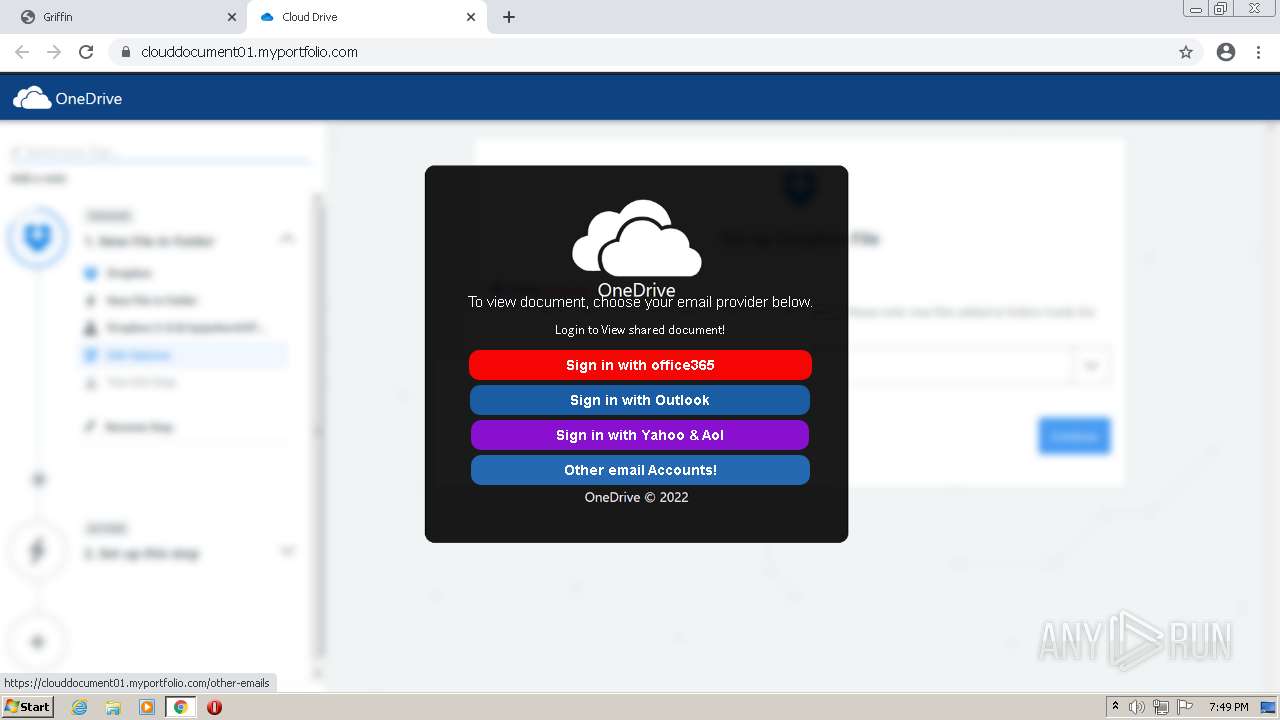1280x720 pixels.
Task: Bookmark this page with star
Action: coord(1186,52)
